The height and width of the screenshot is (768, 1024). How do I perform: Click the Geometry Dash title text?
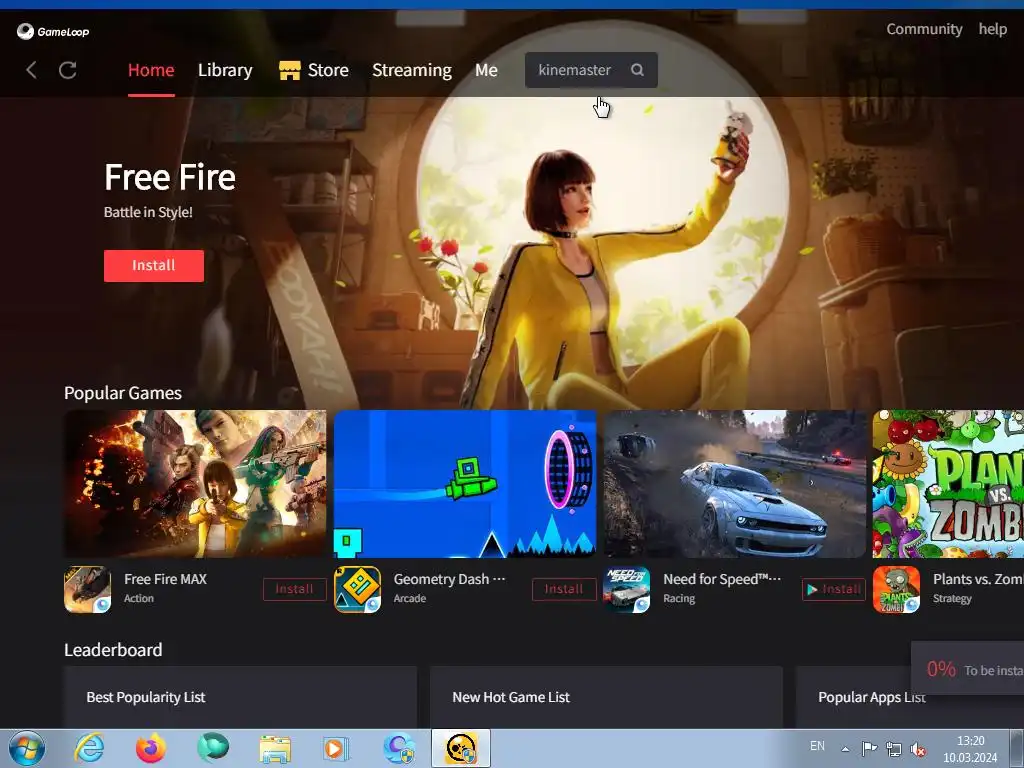pyautogui.click(x=449, y=579)
